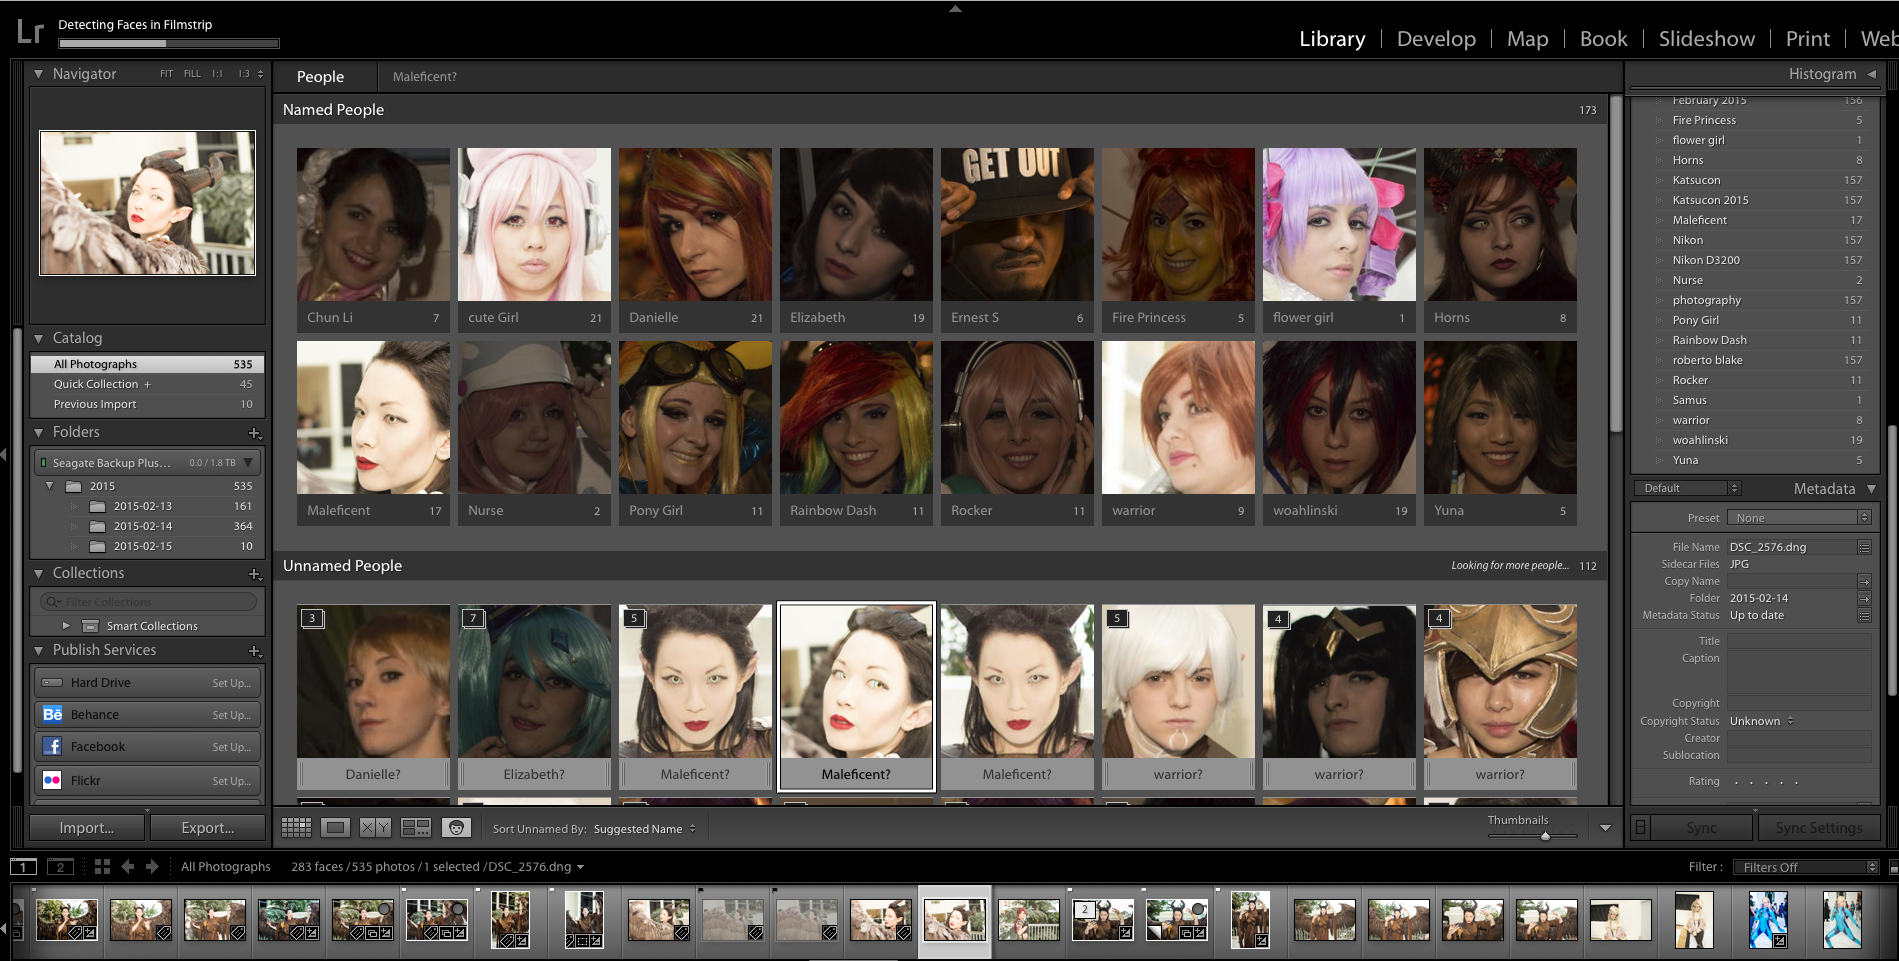The image size is (1899, 961).
Task: Click main window display button 1
Action: point(24,867)
